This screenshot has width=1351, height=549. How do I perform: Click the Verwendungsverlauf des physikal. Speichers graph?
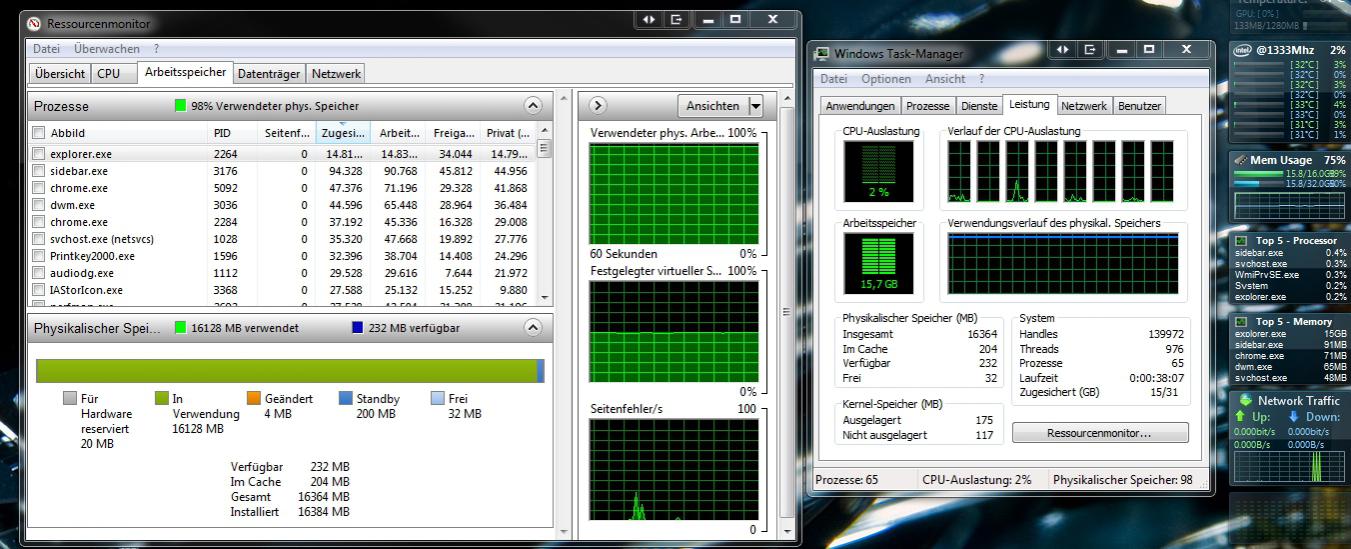[x=1063, y=263]
